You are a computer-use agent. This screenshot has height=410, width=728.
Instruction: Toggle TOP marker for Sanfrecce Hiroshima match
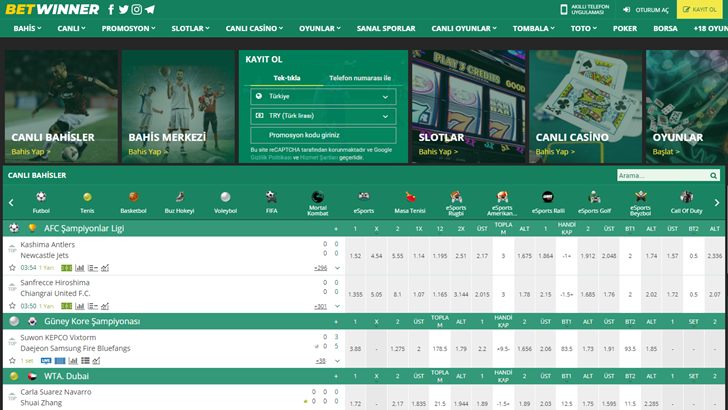click(x=12, y=286)
